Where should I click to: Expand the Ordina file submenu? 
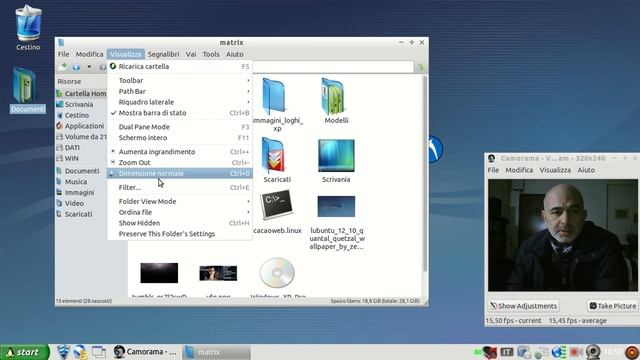[180, 212]
